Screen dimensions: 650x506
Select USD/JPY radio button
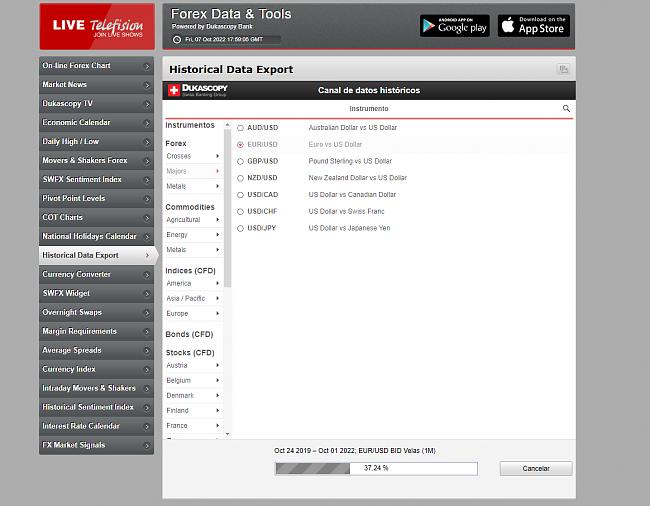tap(240, 228)
